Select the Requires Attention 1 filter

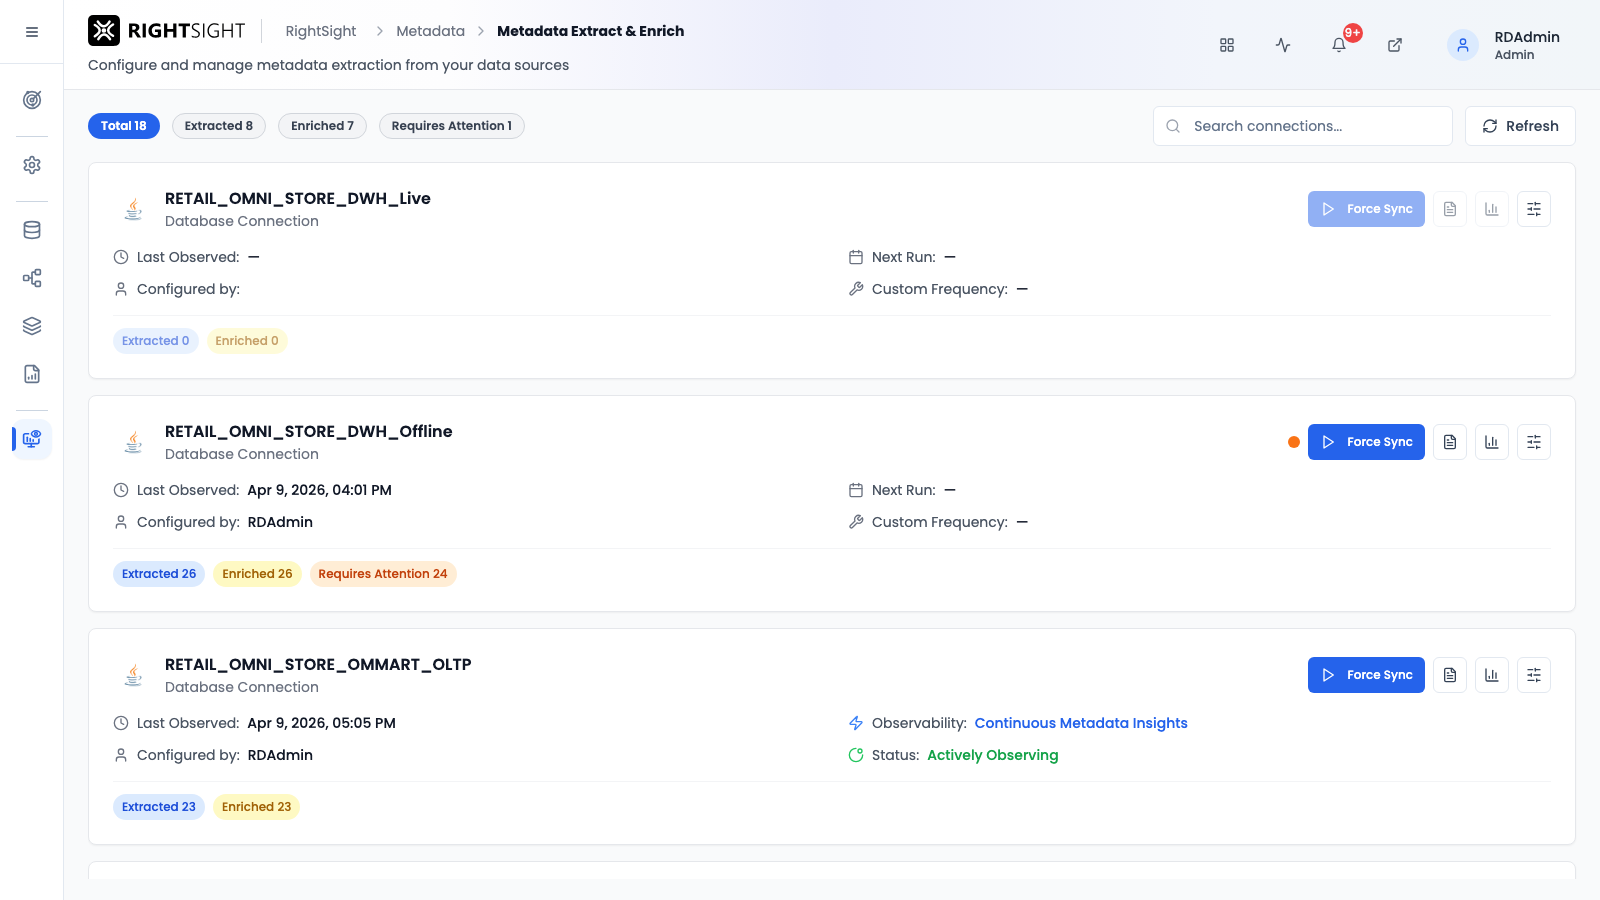click(452, 126)
